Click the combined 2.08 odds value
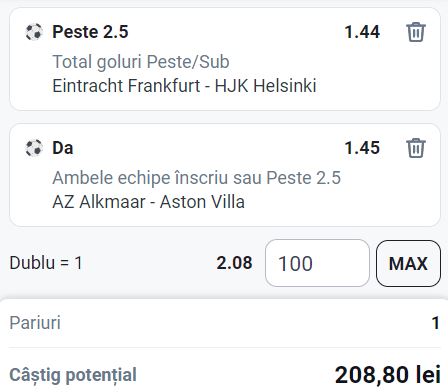Screen dimensions: 448x392 (234, 263)
